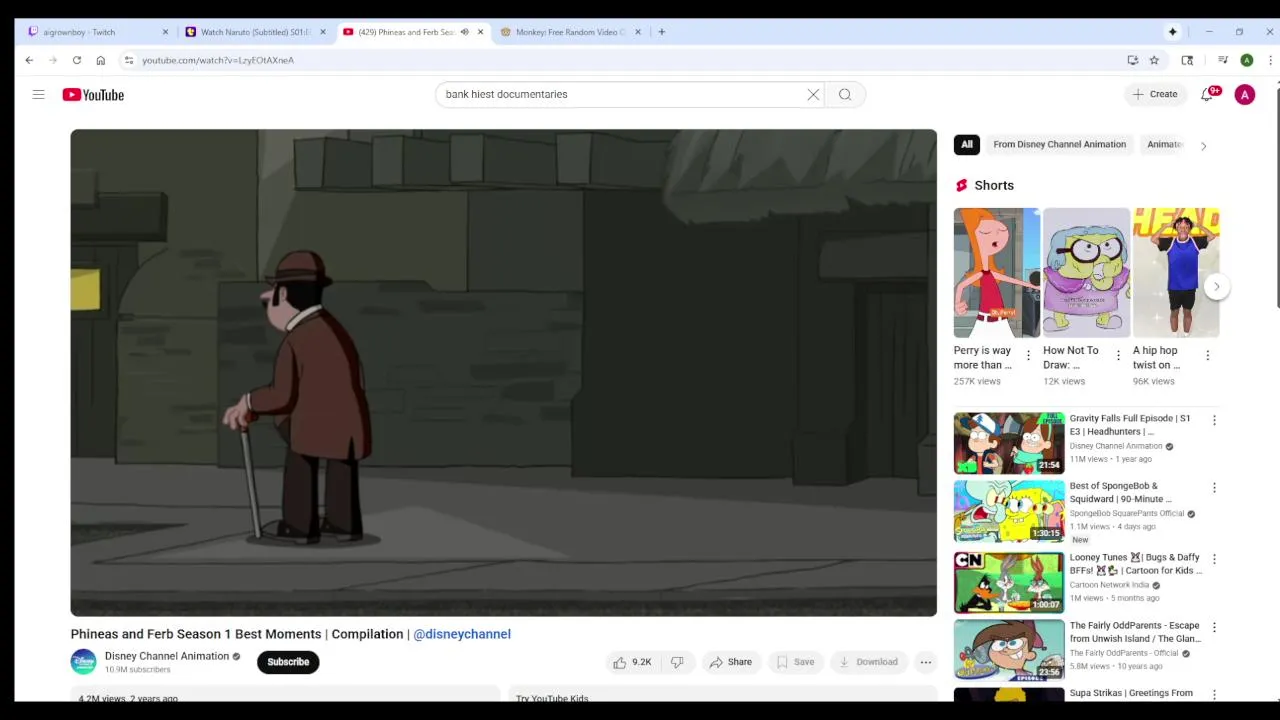This screenshot has height=720, width=1280.
Task: Open Best of SpongeBob & Squidward thumbnail
Action: 1009,511
